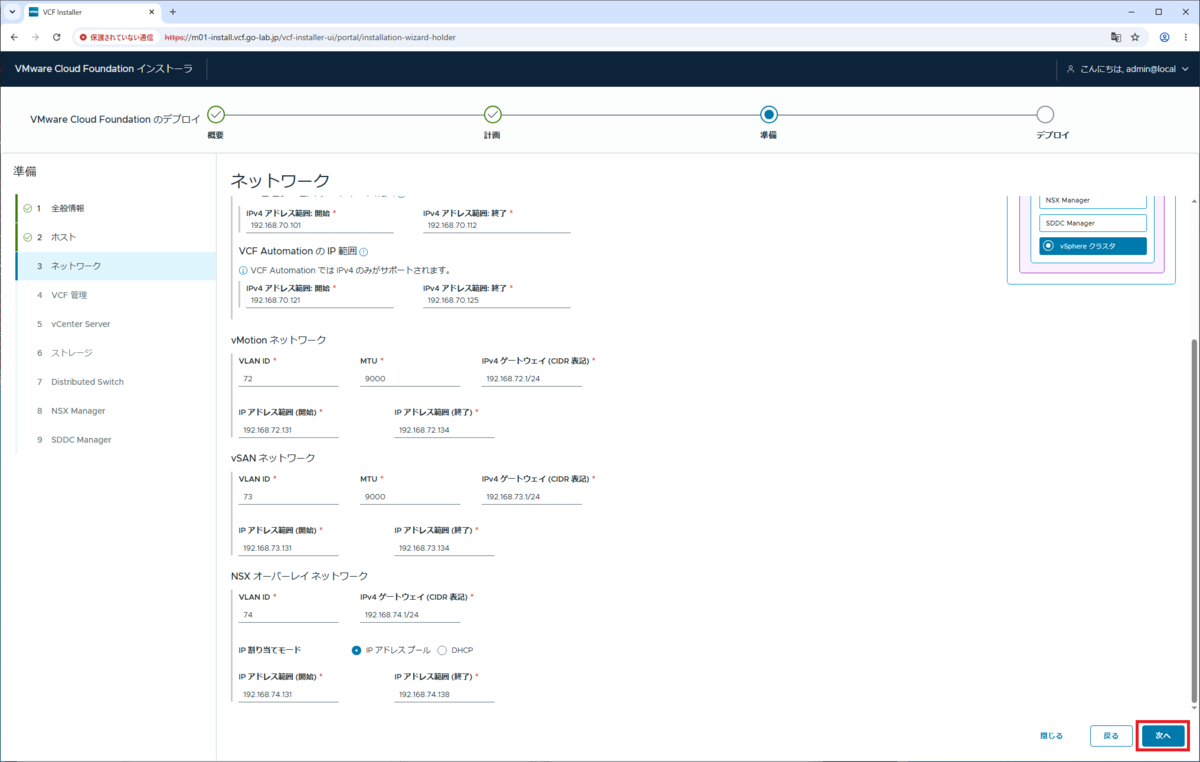Click the vSAN end IP field 192.168.73.134

click(x=444, y=548)
